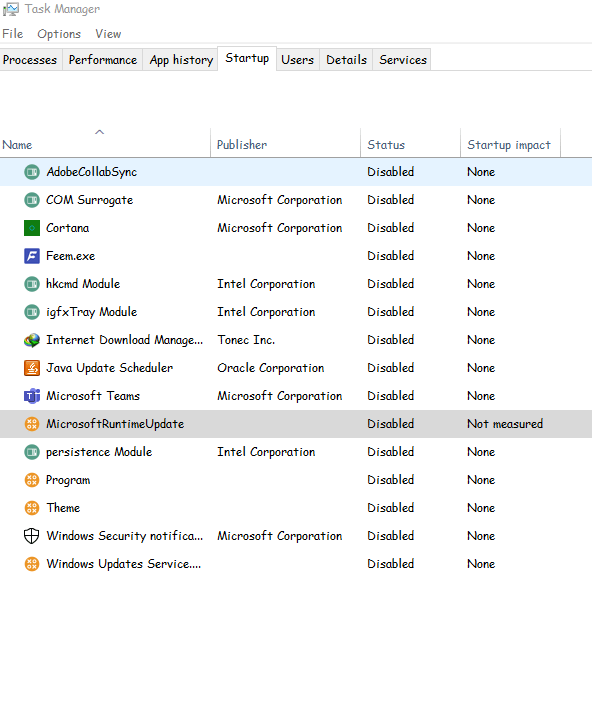Click the Not measured startup impact cell
592x706 pixels.
[x=505, y=424]
